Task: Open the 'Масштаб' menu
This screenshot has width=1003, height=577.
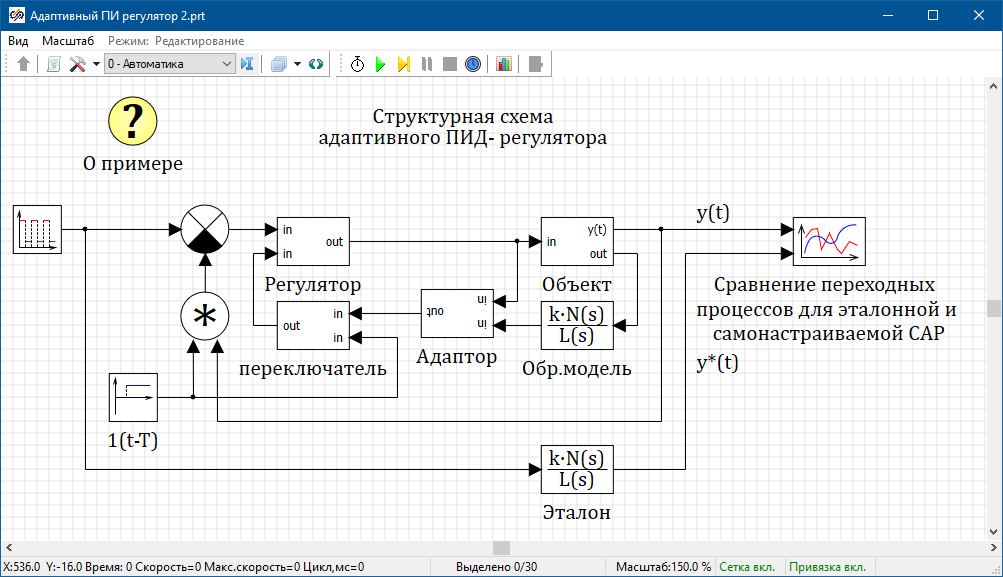Action: coord(67,41)
